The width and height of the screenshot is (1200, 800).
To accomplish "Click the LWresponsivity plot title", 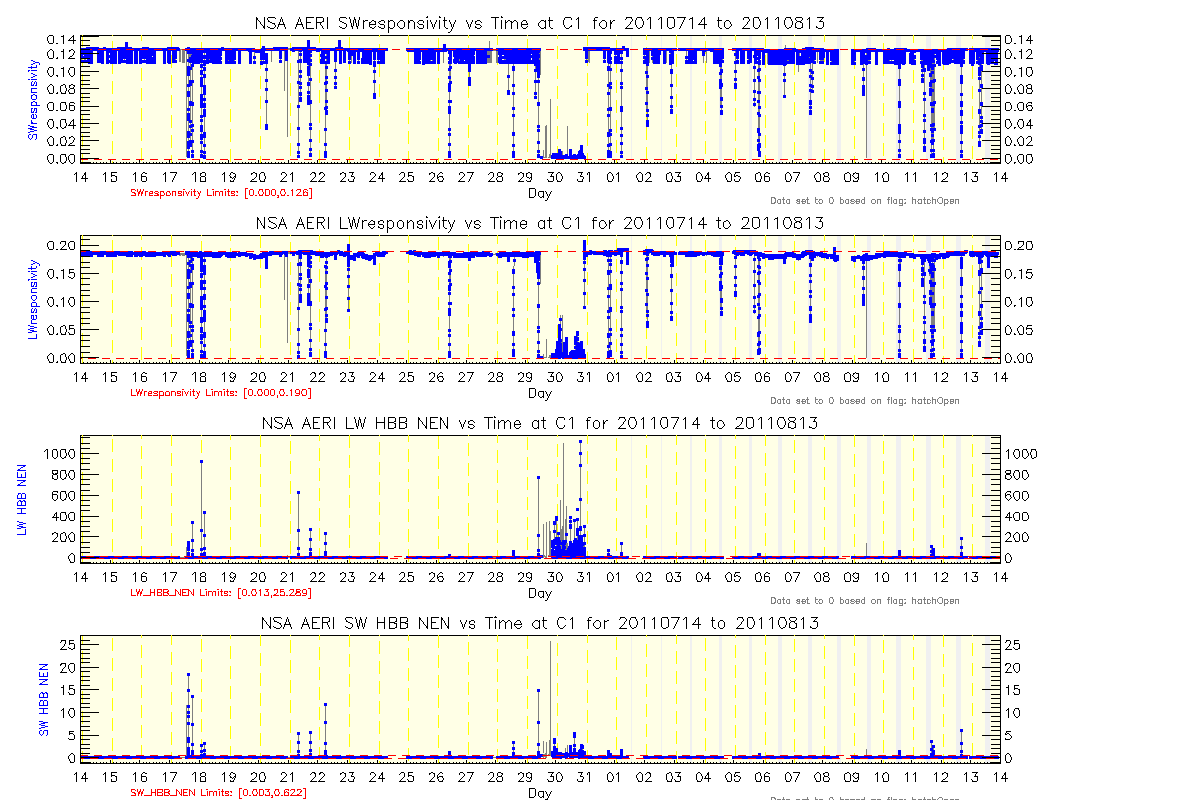I will click(x=540, y=224).
